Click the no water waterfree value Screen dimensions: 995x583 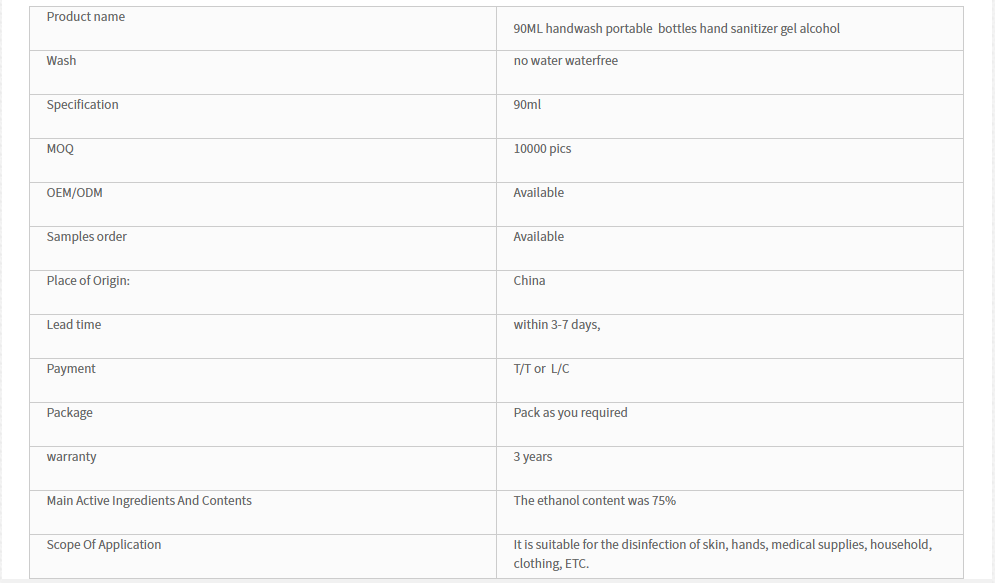click(x=565, y=61)
